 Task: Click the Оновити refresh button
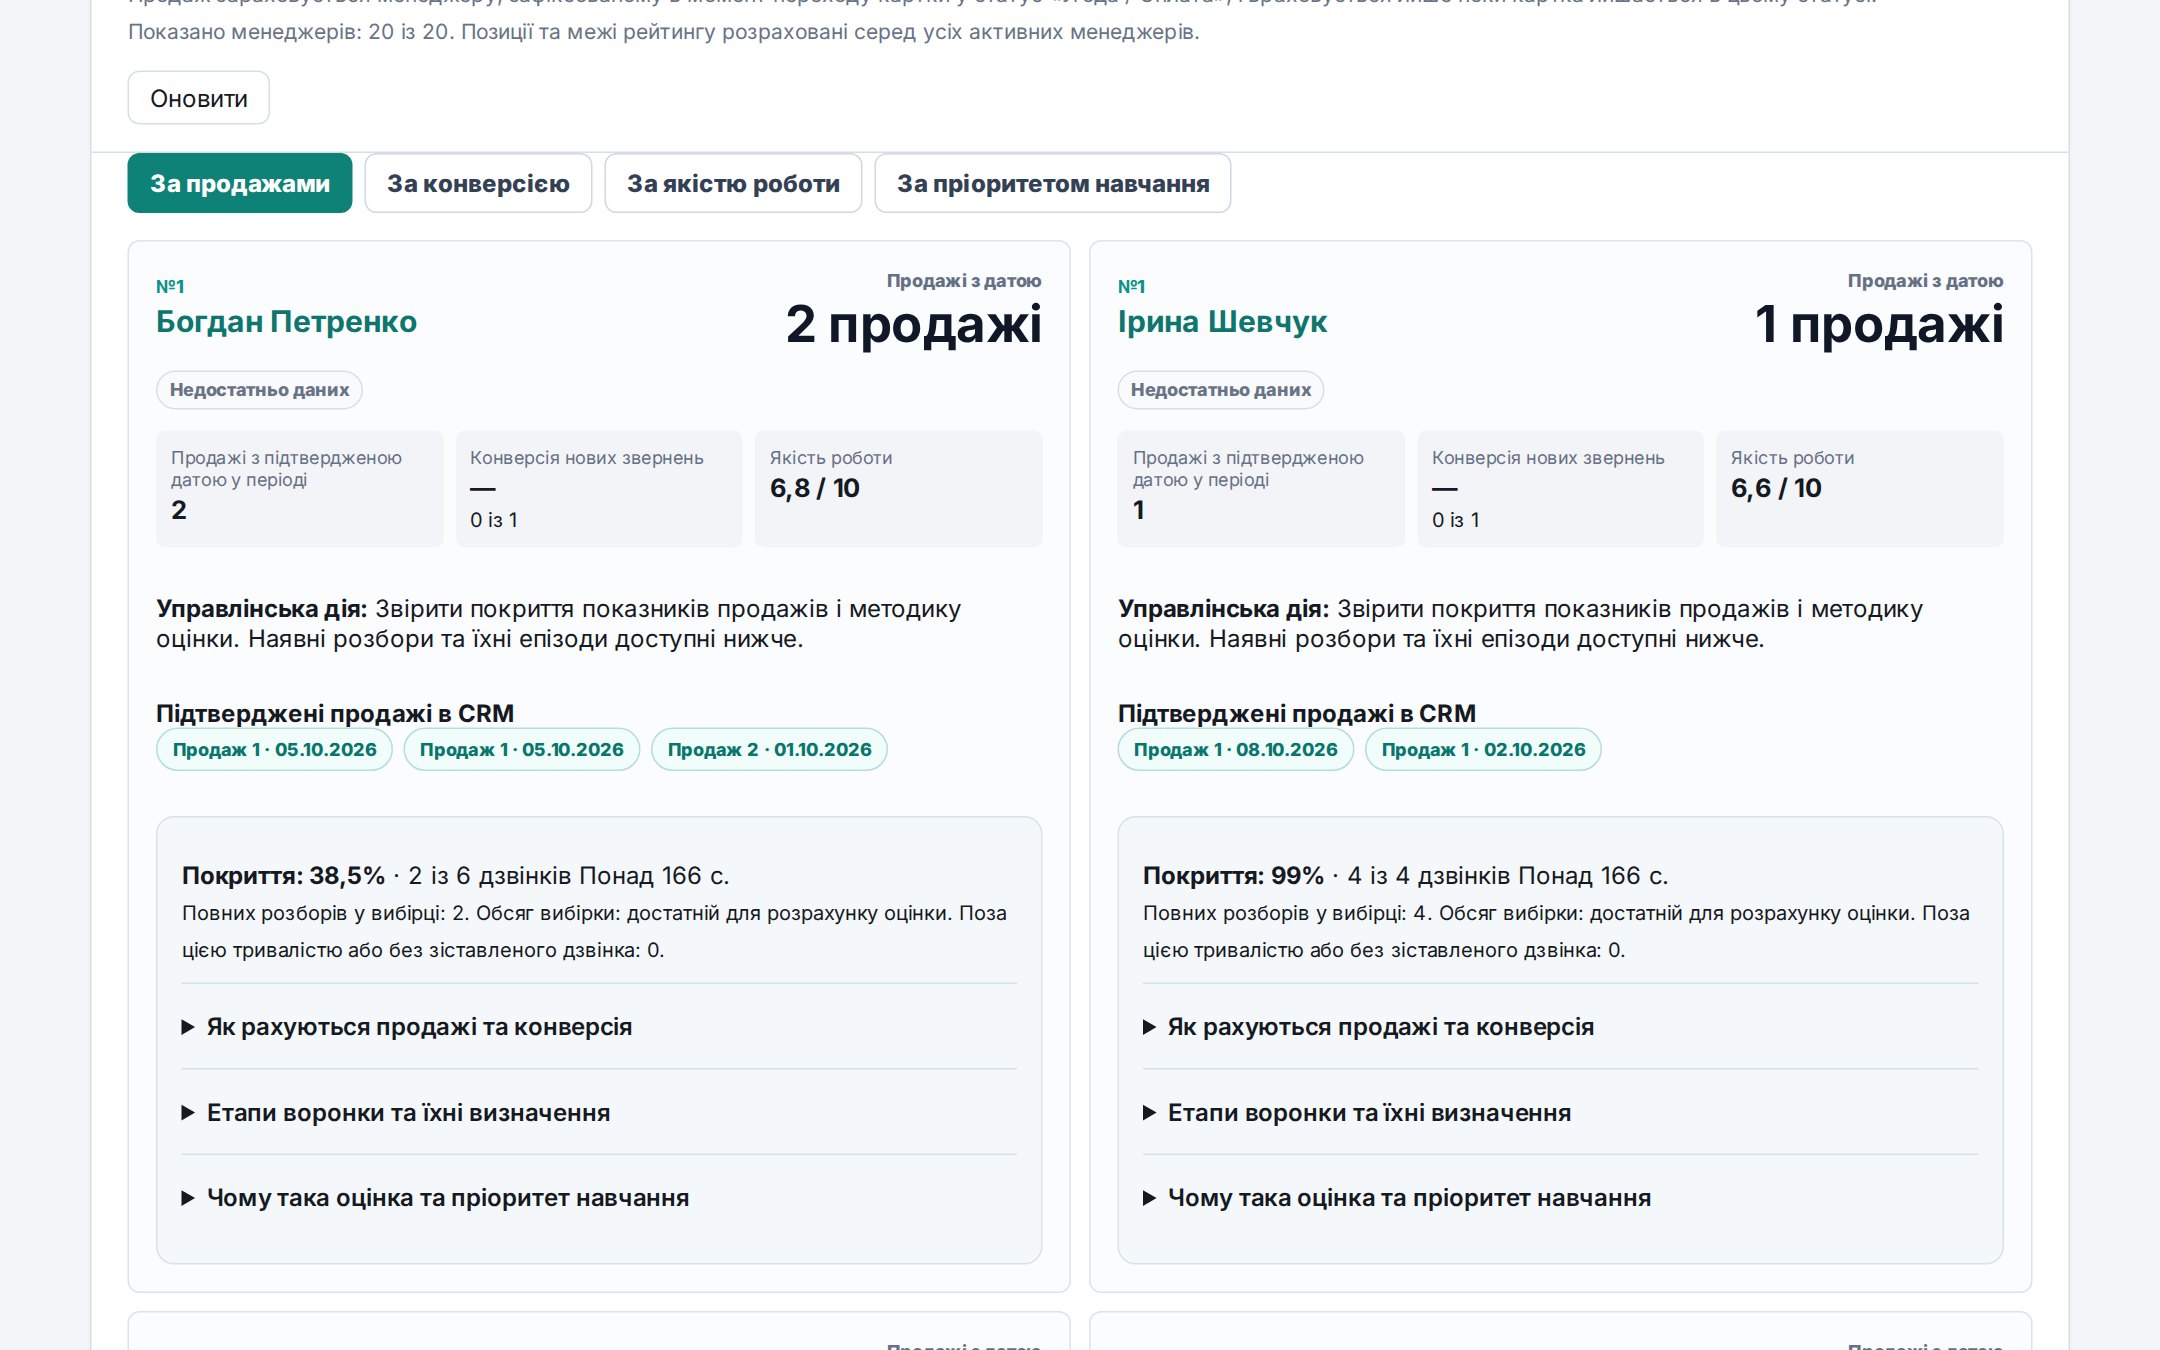coord(198,98)
